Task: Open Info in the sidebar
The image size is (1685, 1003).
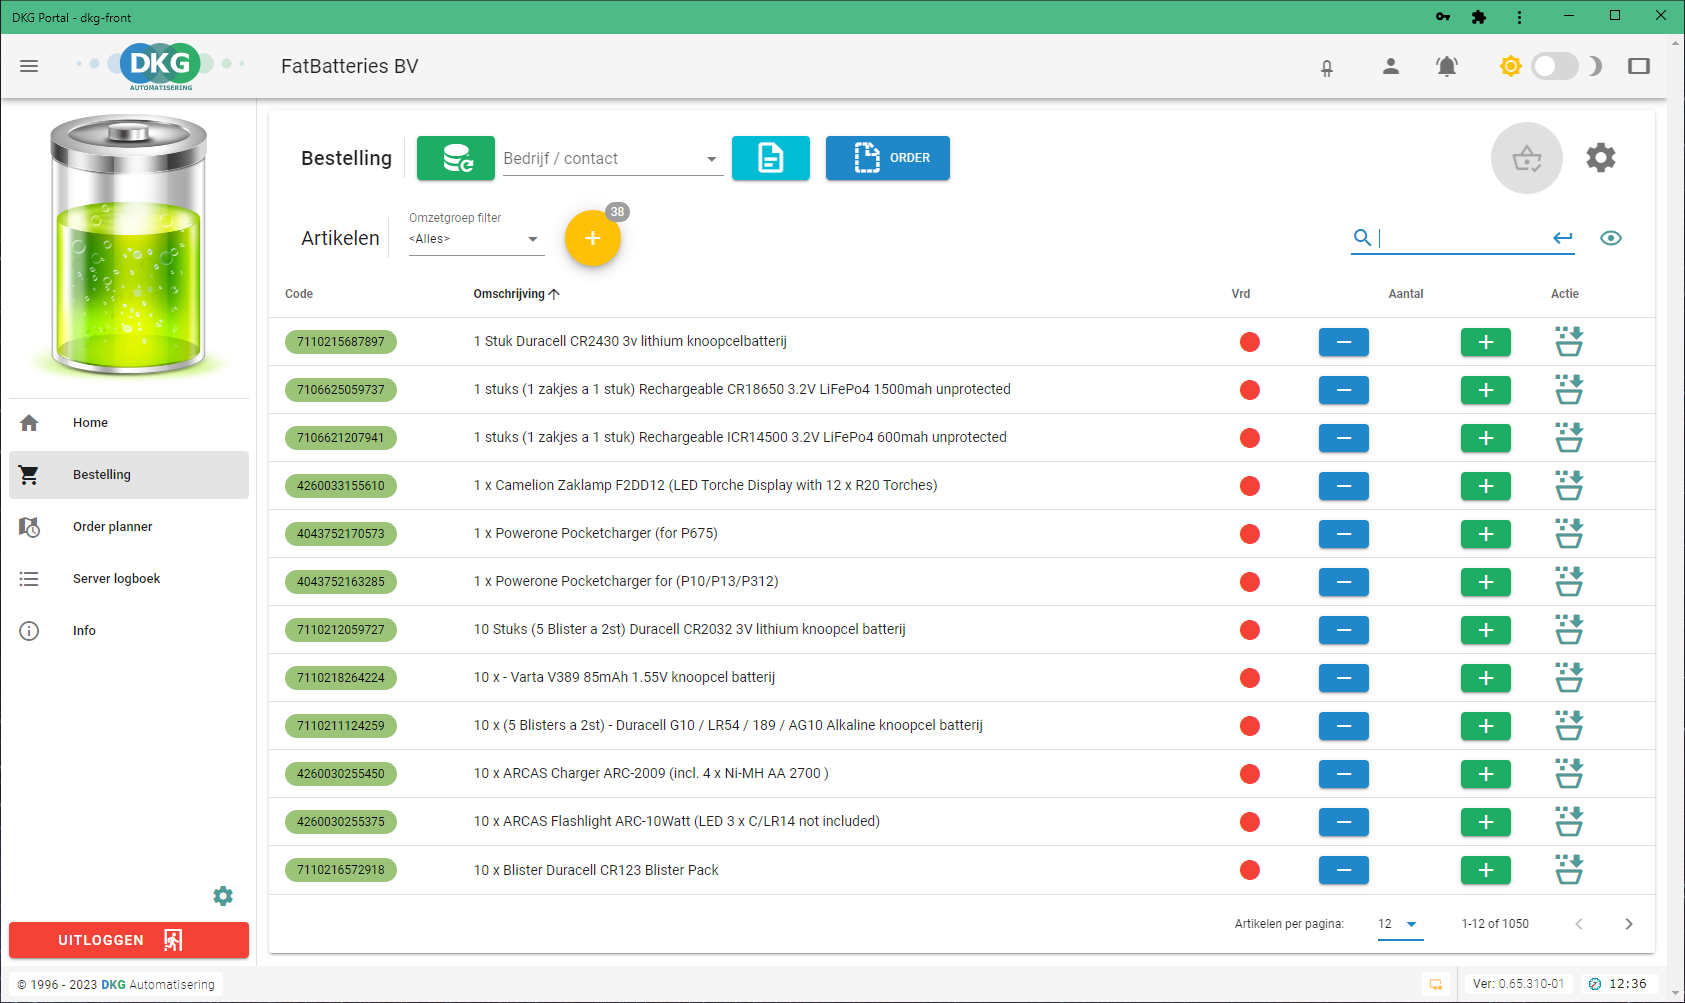Action: [129, 631]
